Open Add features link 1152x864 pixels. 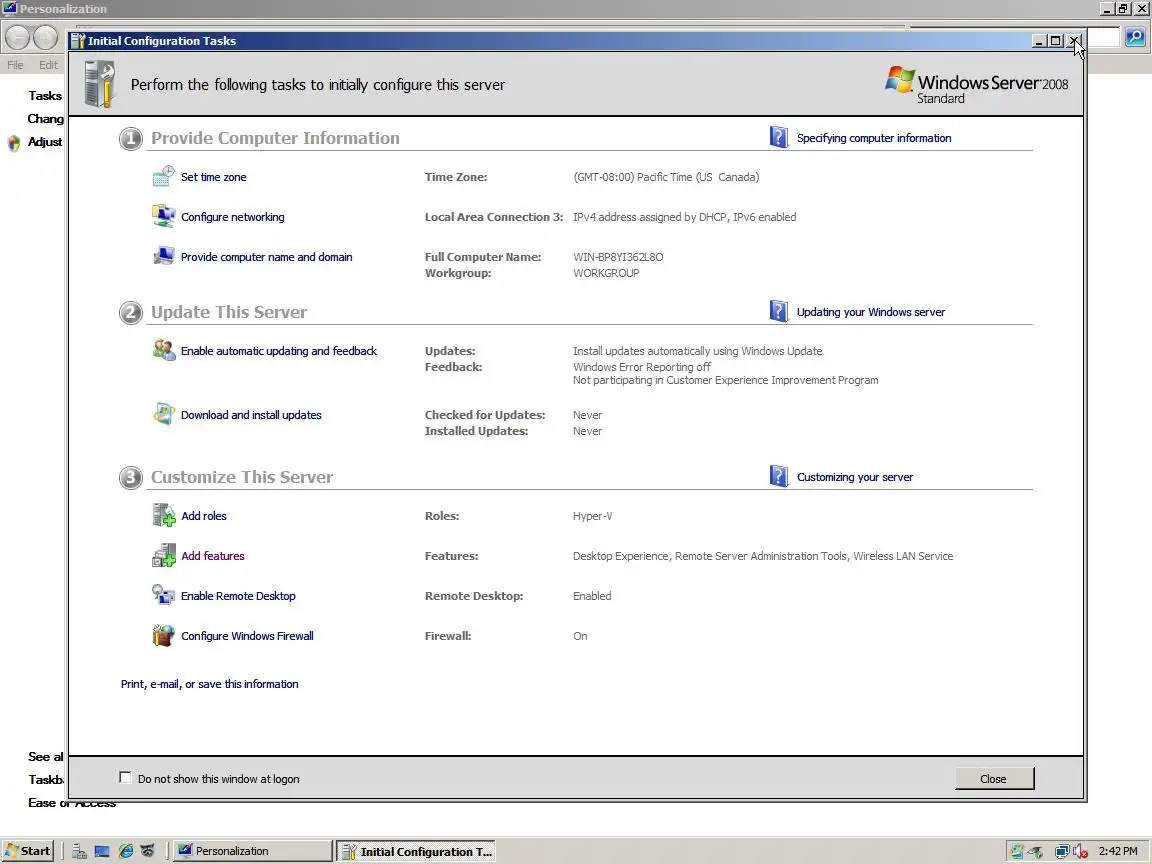pos(213,555)
